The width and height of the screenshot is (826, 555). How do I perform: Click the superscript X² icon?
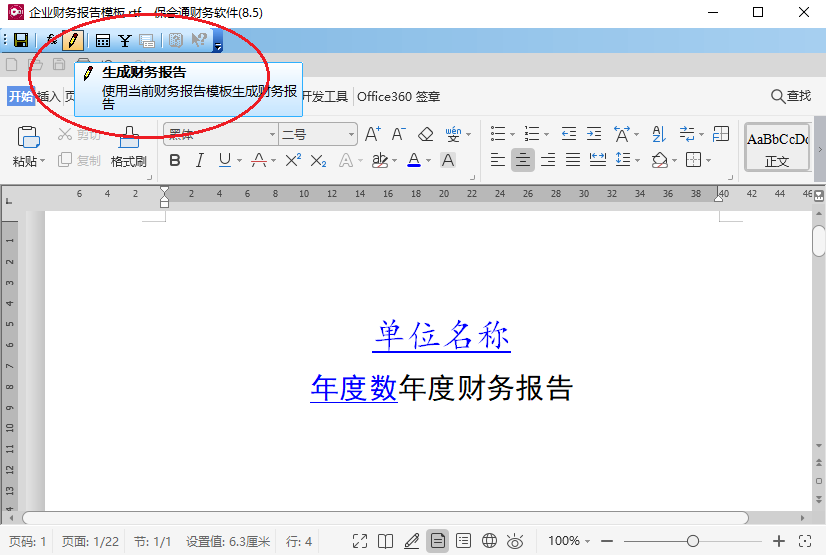pyautogui.click(x=293, y=160)
